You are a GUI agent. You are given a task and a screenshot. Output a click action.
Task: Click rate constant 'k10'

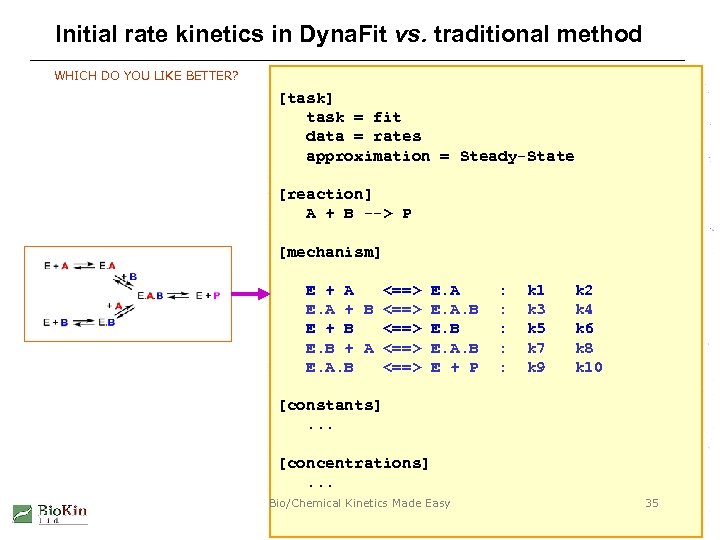pos(589,367)
